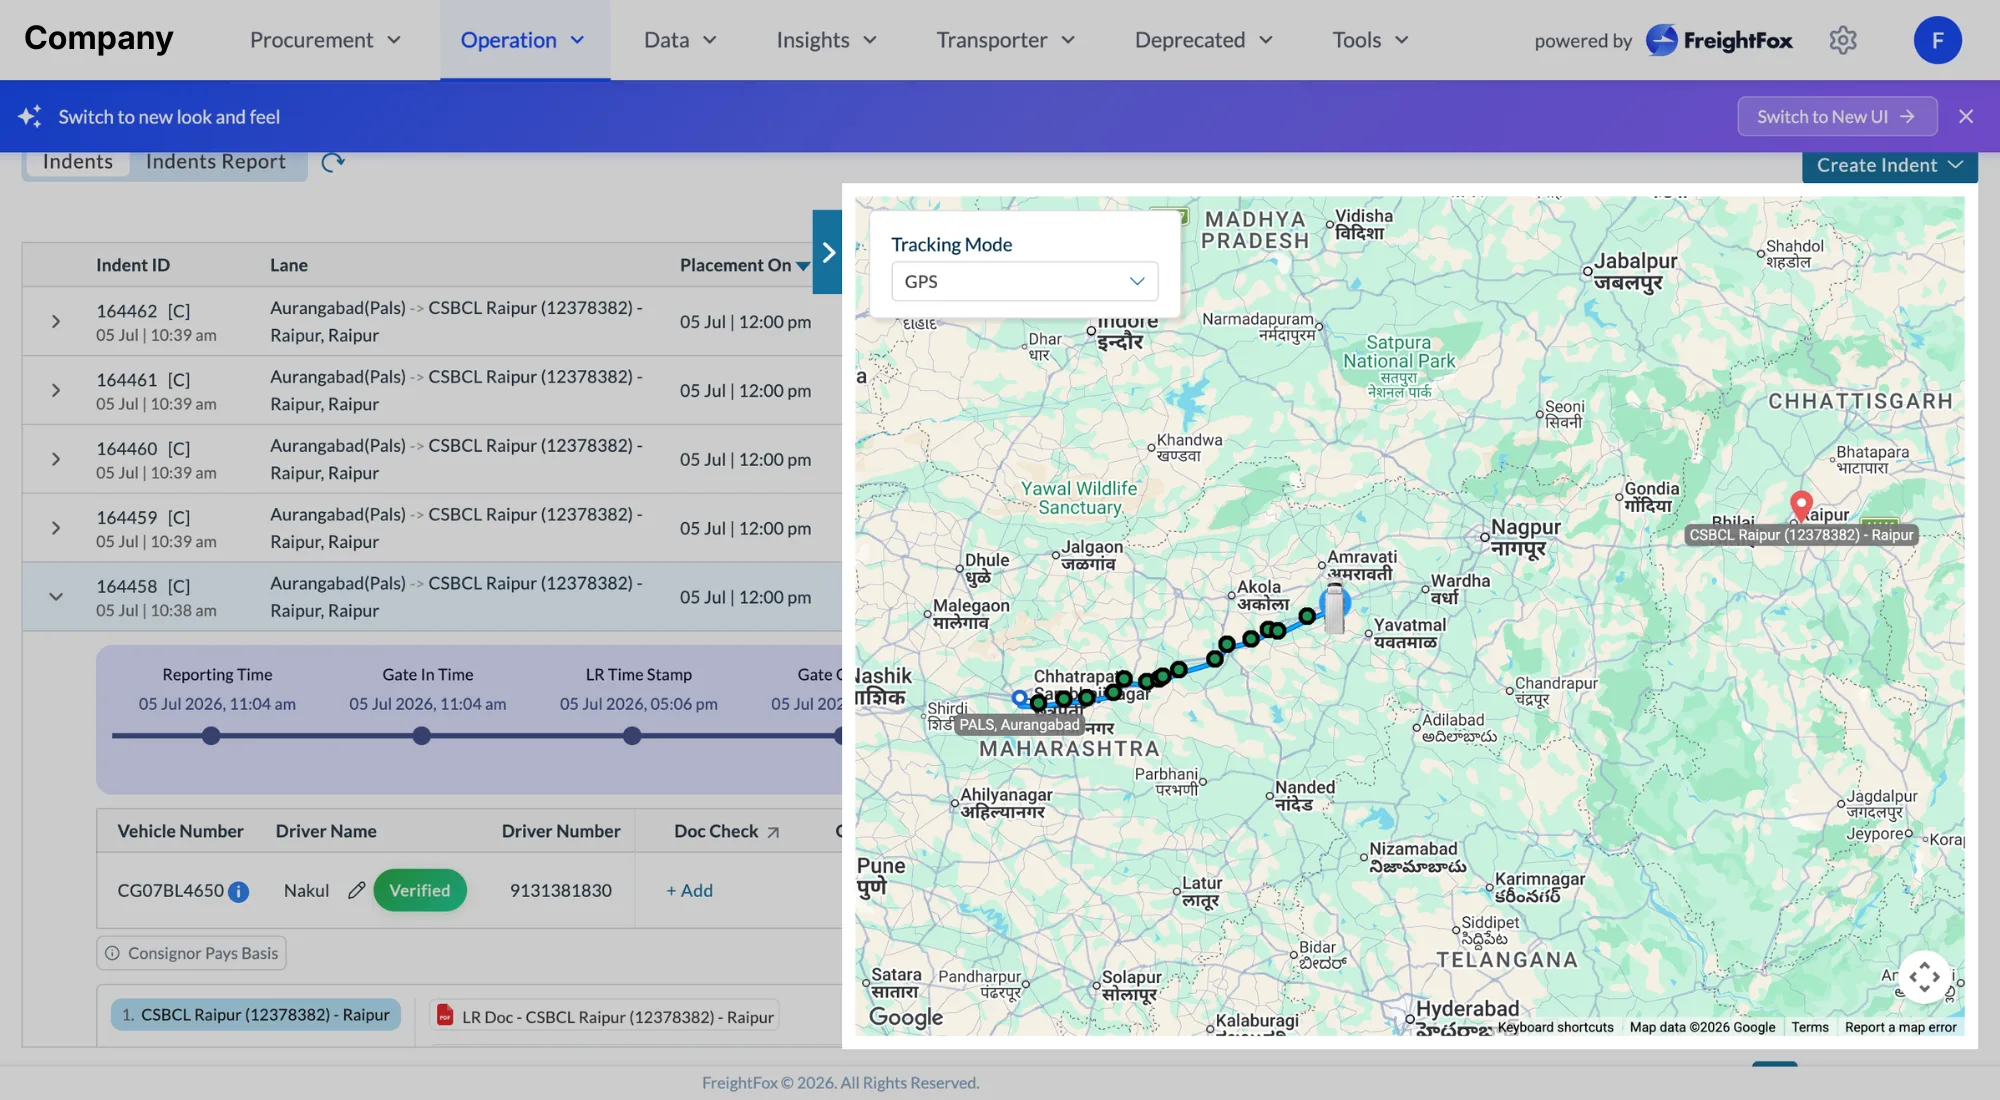
Task: Click the refresh icon beside Indents Report
Action: pyautogui.click(x=333, y=162)
